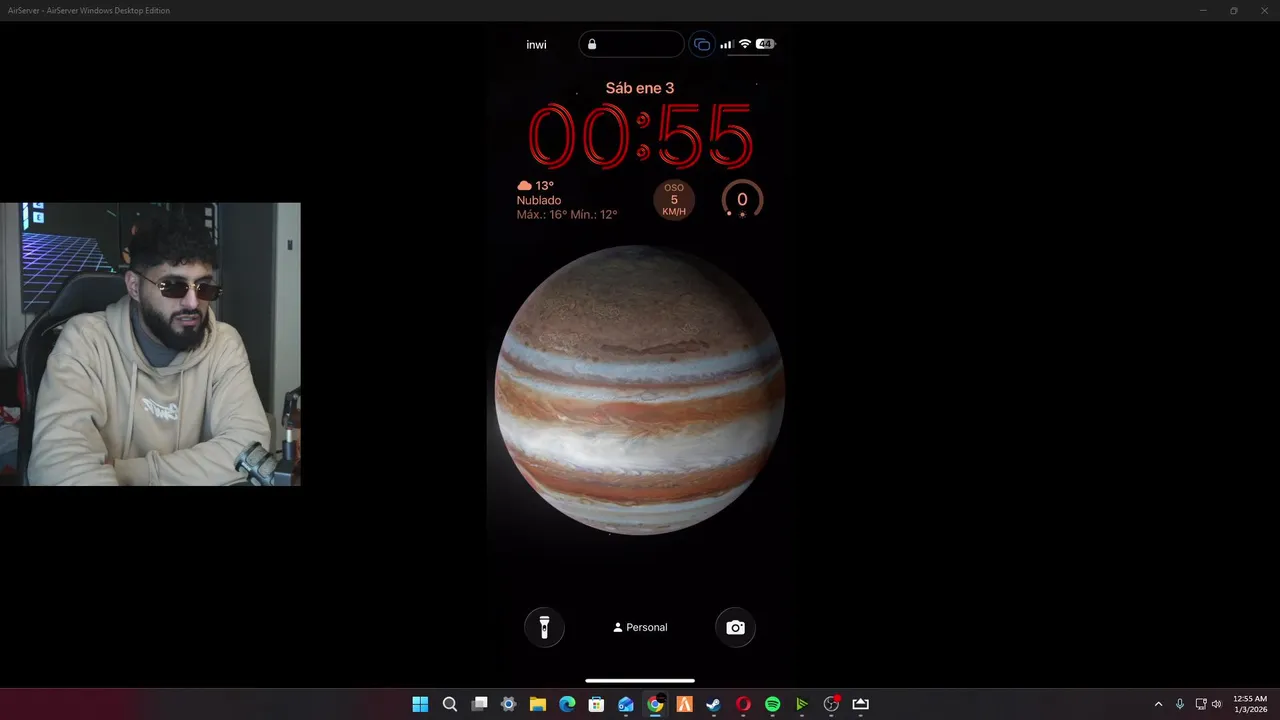Screen dimensions: 1280x720
Task: Open Steam from taskbar
Action: (x=713, y=704)
